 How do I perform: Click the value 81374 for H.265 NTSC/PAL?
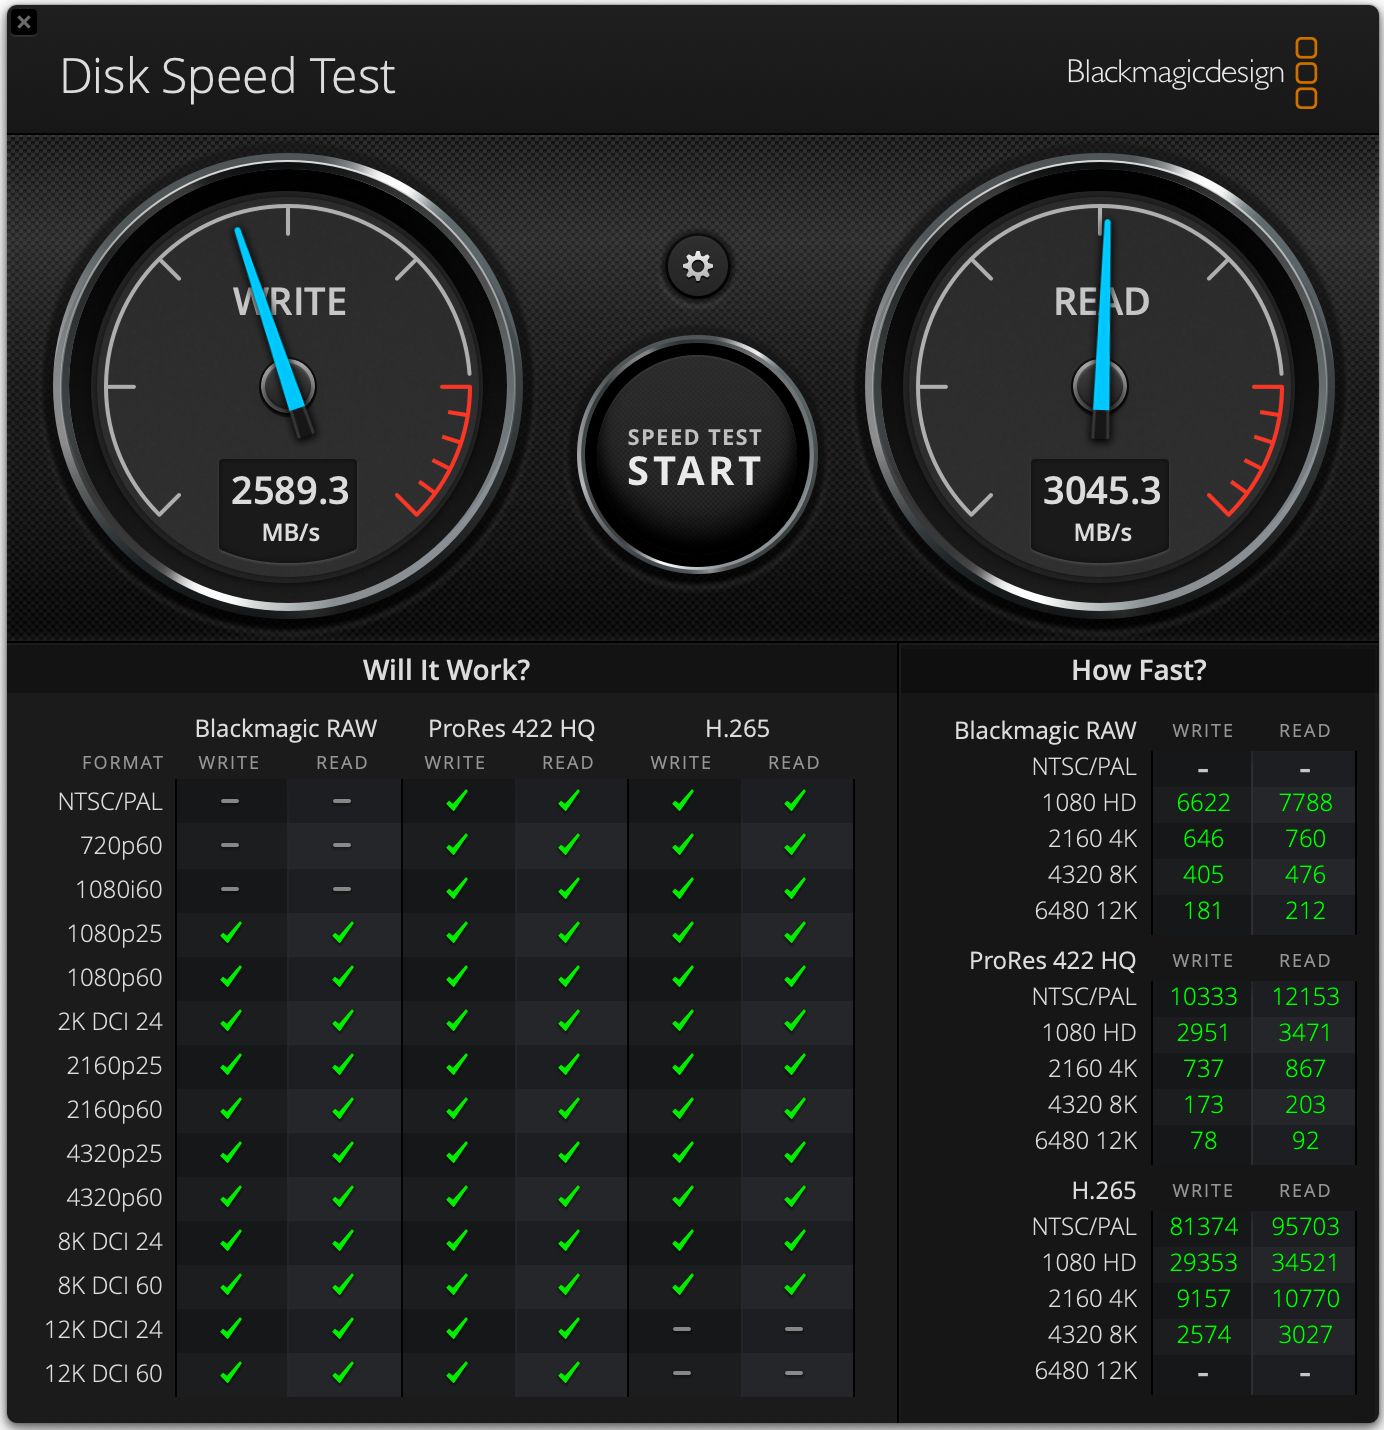pos(1203,1227)
